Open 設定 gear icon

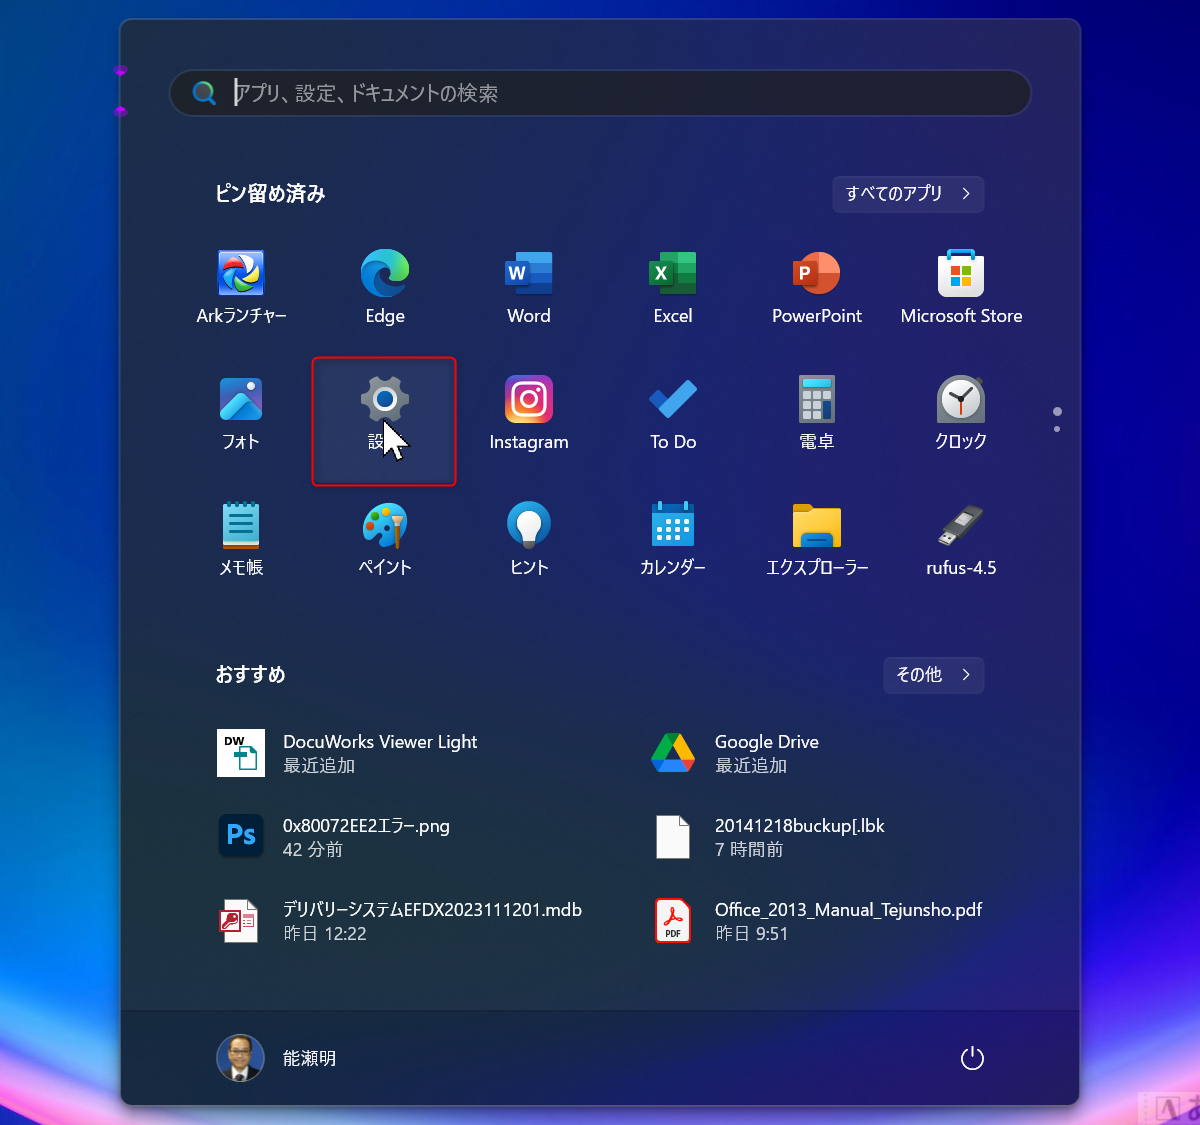[x=385, y=400]
